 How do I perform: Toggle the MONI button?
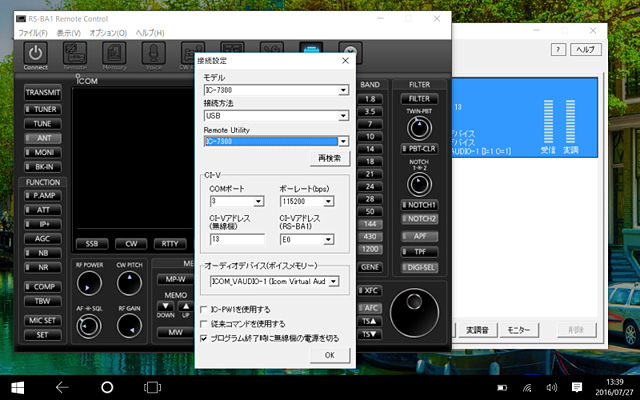[42, 153]
